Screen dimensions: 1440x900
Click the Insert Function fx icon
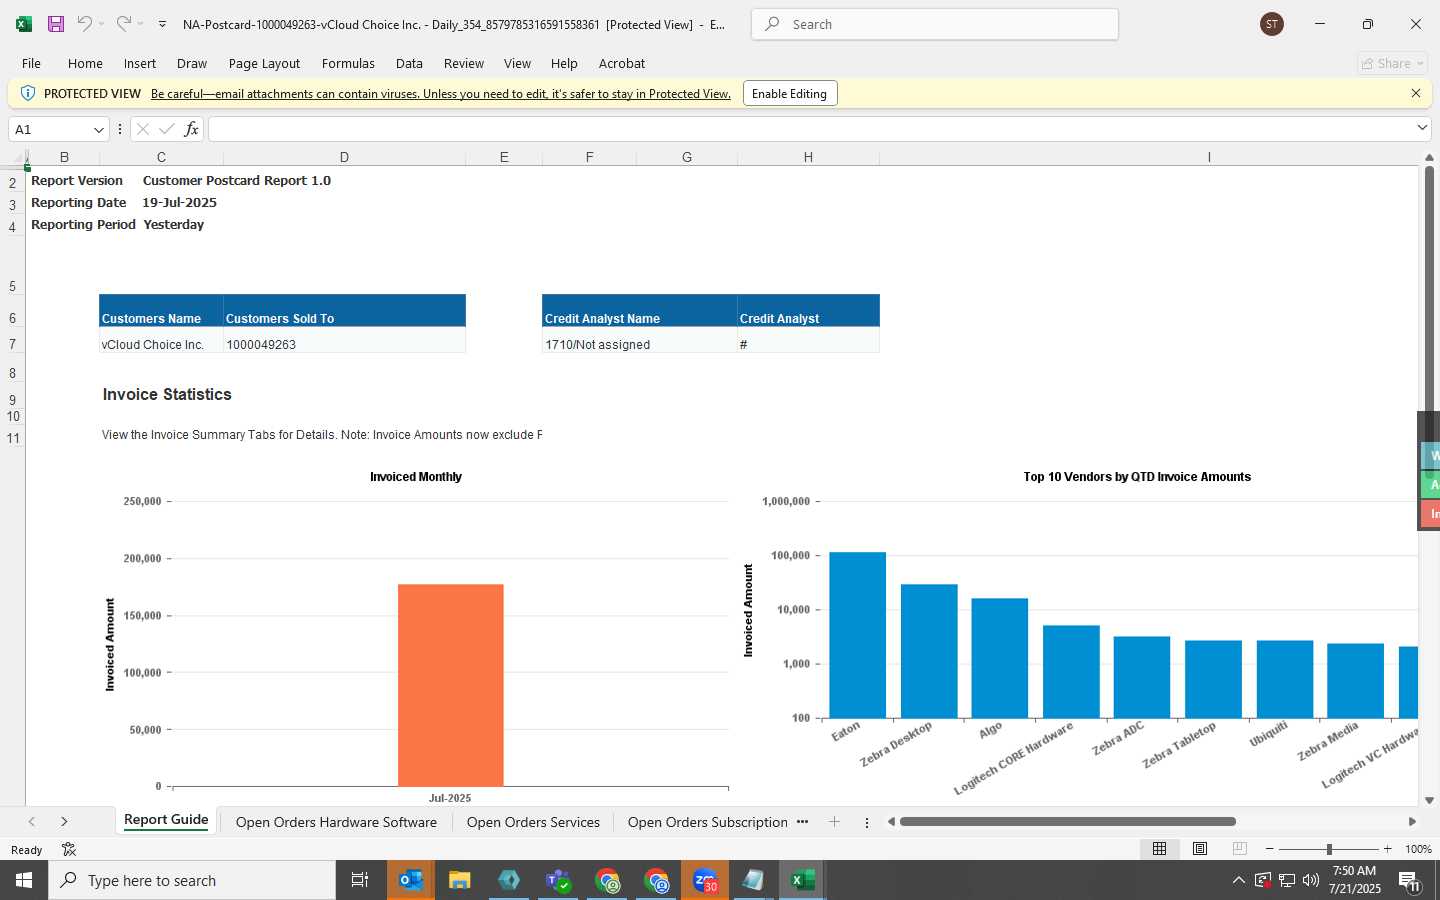191,129
